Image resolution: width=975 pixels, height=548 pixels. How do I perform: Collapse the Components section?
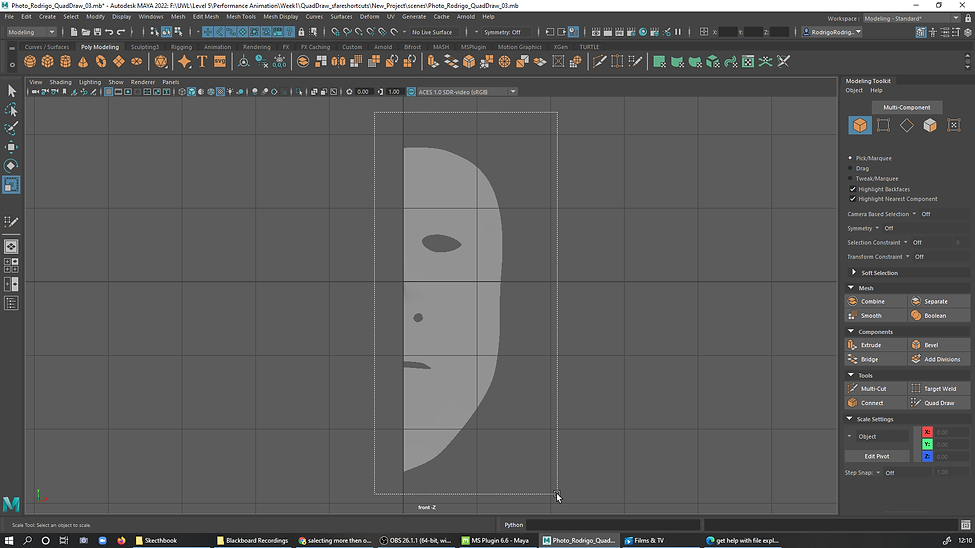(851, 332)
